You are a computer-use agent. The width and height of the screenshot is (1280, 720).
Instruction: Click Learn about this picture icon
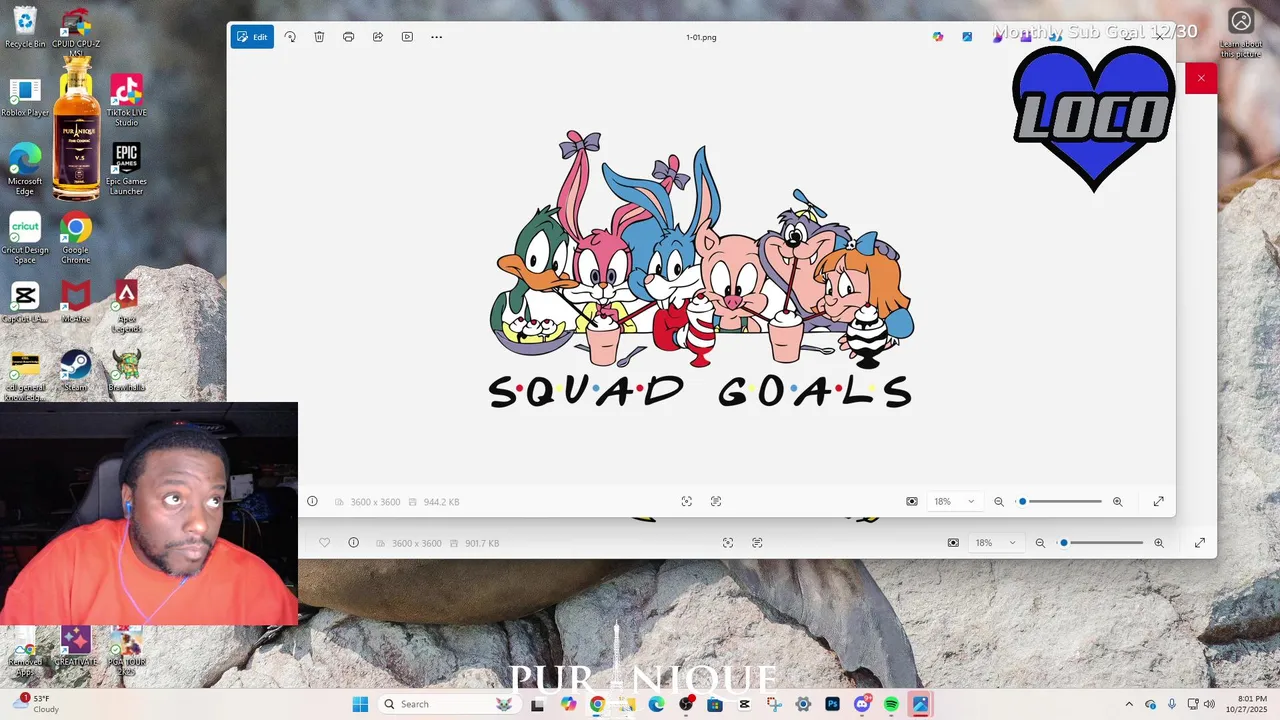click(x=1241, y=32)
